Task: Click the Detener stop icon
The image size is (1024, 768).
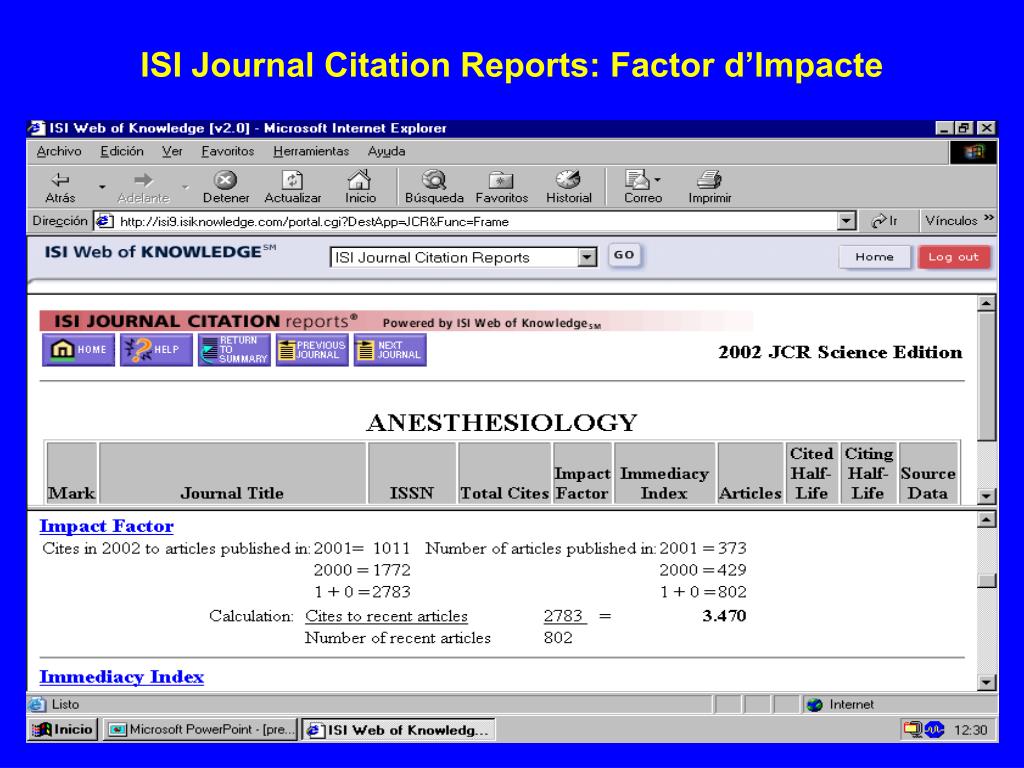Action: click(225, 180)
